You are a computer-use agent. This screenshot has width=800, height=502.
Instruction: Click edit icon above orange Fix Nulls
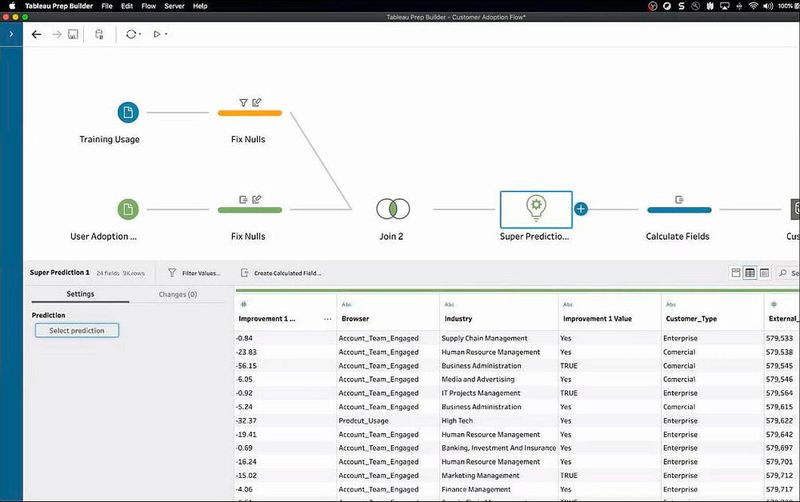pyautogui.click(x=257, y=103)
